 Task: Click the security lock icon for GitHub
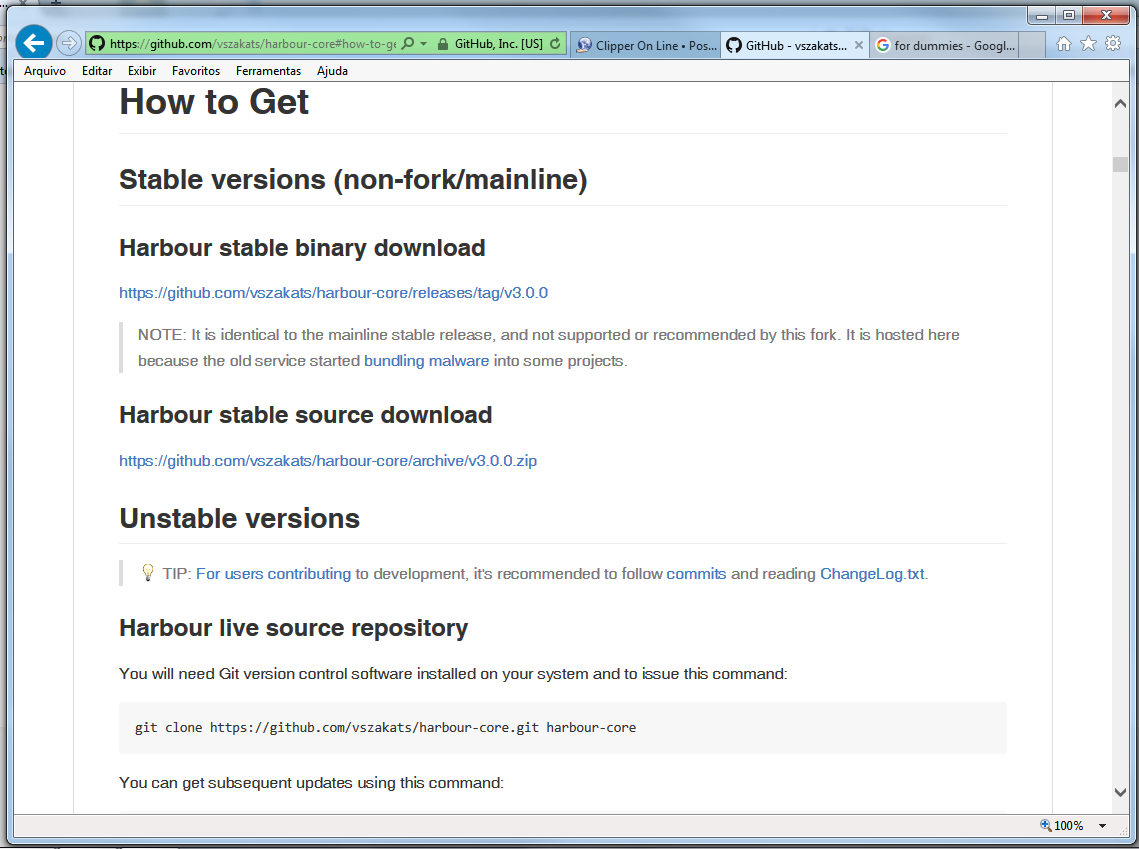[x=442, y=44]
